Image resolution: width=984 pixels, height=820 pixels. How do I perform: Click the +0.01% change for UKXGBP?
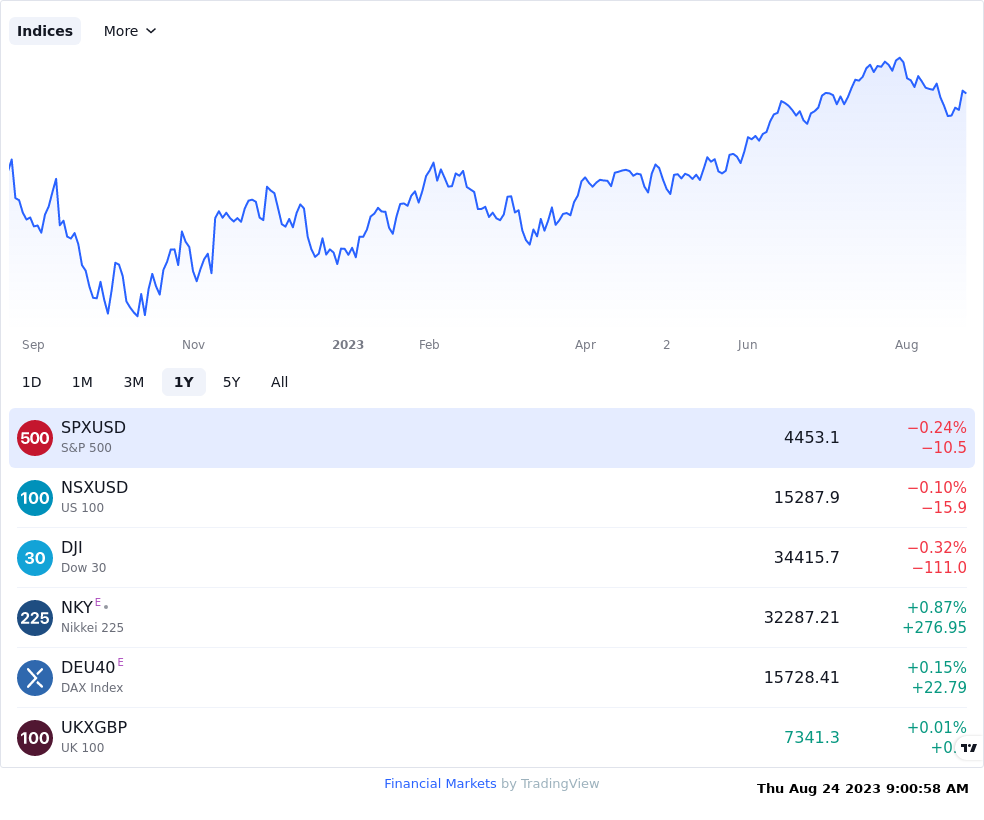(937, 727)
